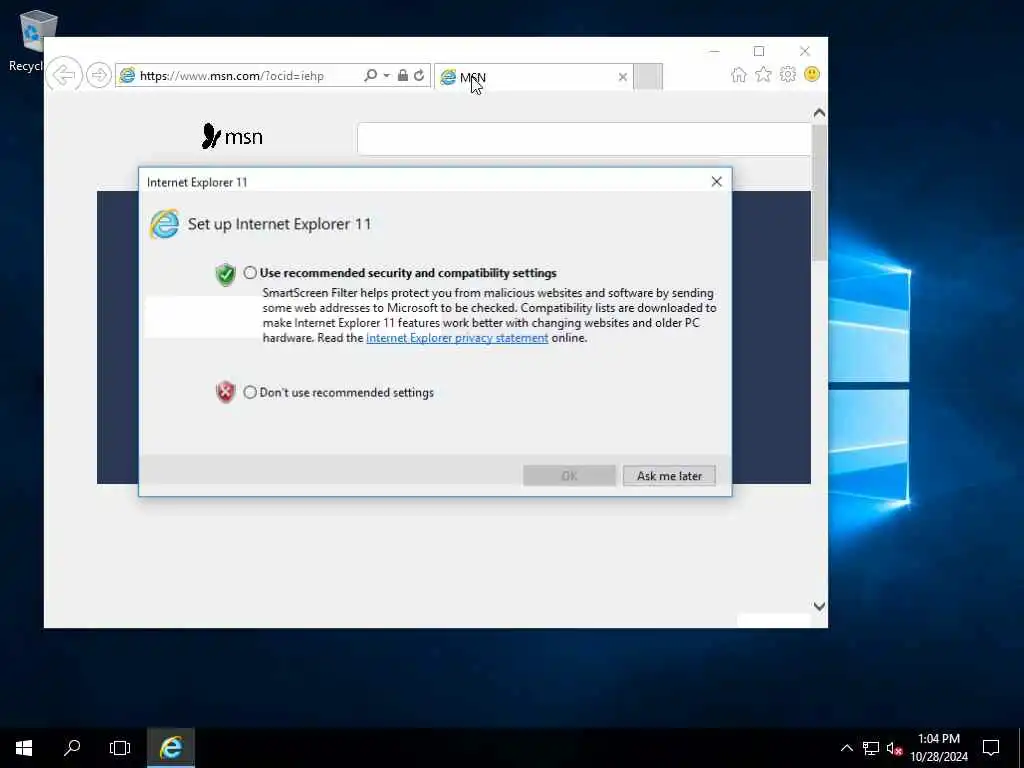Click the page scrollbar down arrow
This screenshot has width=1024, height=768.
coord(819,606)
